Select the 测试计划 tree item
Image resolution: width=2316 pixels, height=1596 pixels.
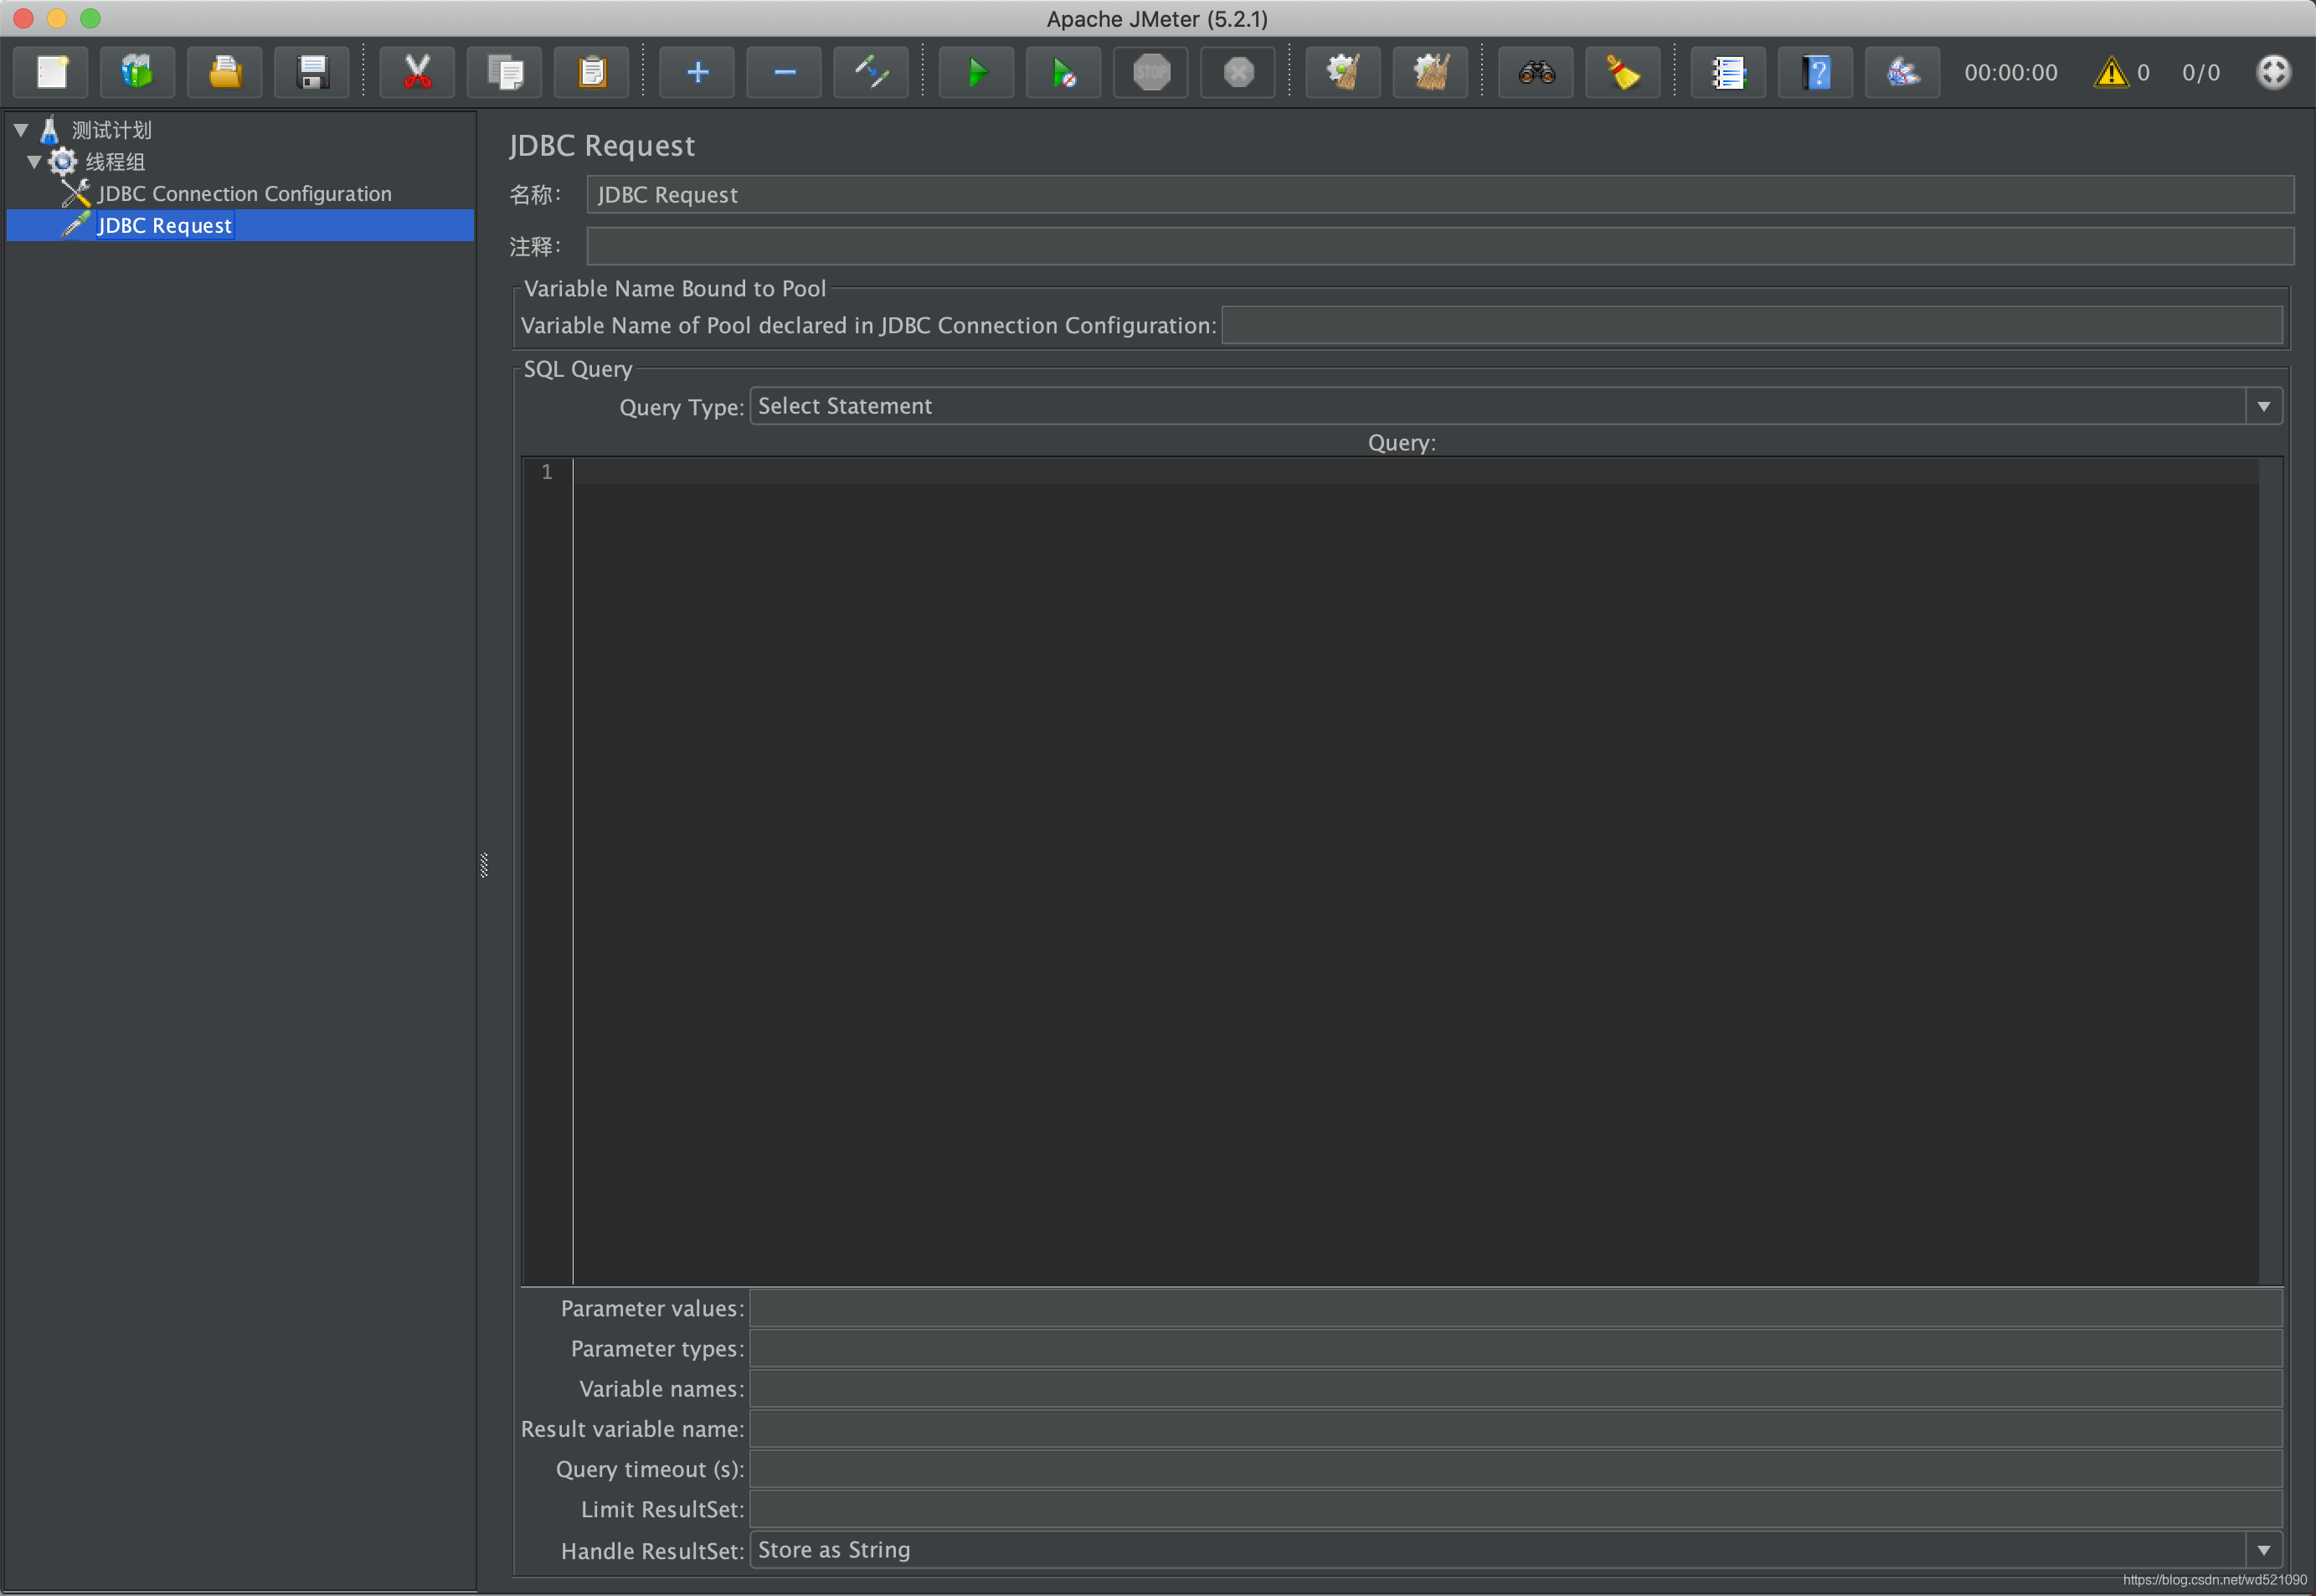click(x=111, y=130)
